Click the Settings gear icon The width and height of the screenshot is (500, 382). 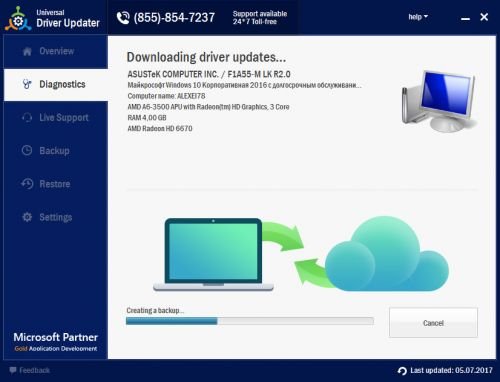[x=27, y=217]
